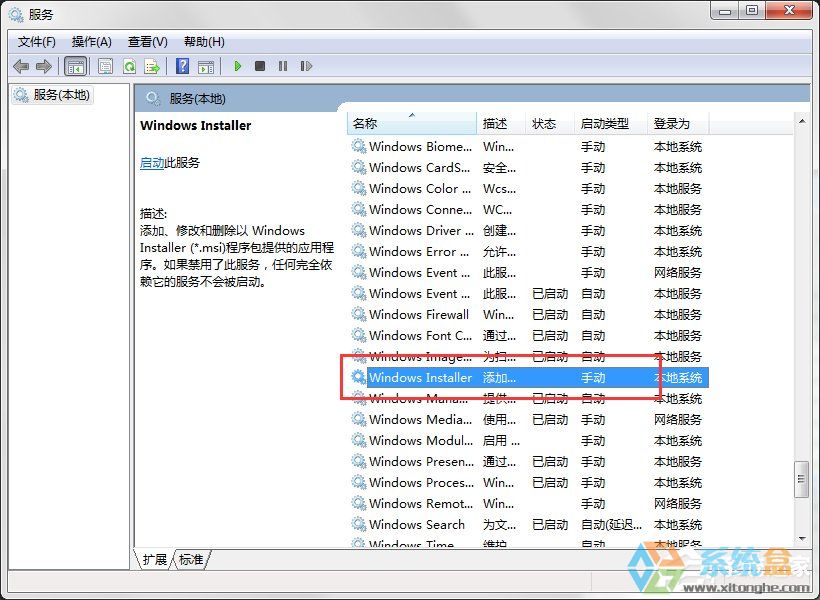
Task: Click gear icon of Windows Remot... row
Action: (x=359, y=503)
